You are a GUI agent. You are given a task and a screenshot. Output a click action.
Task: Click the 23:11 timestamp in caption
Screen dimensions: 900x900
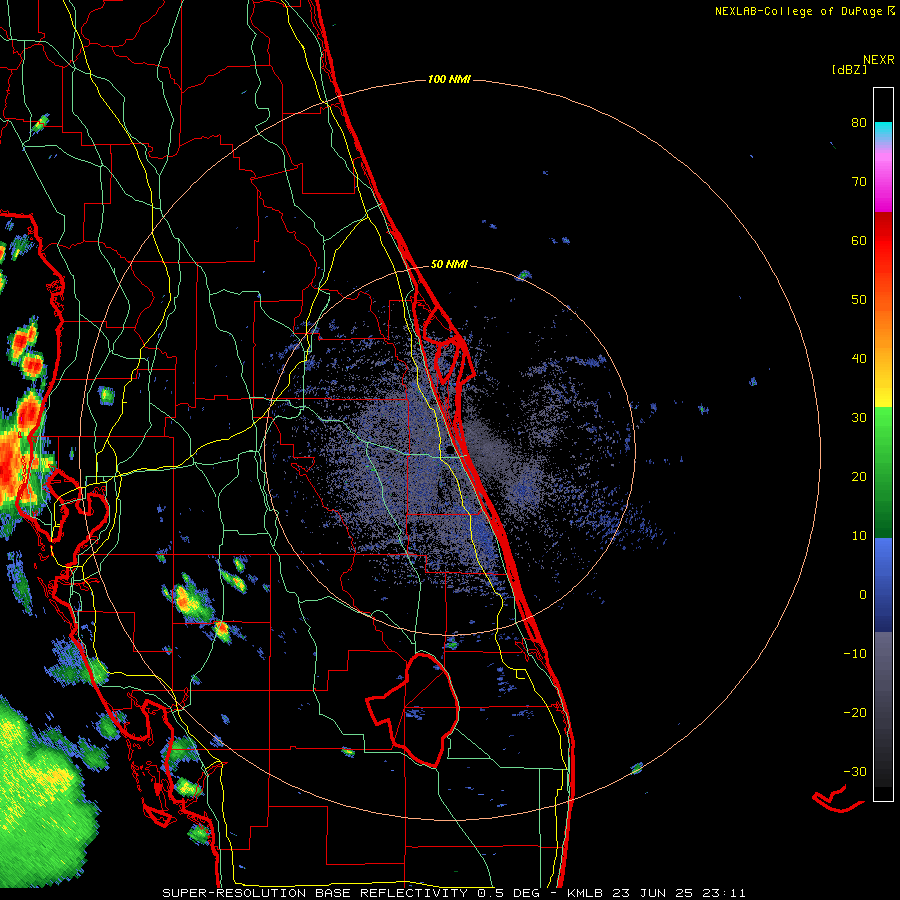724,893
